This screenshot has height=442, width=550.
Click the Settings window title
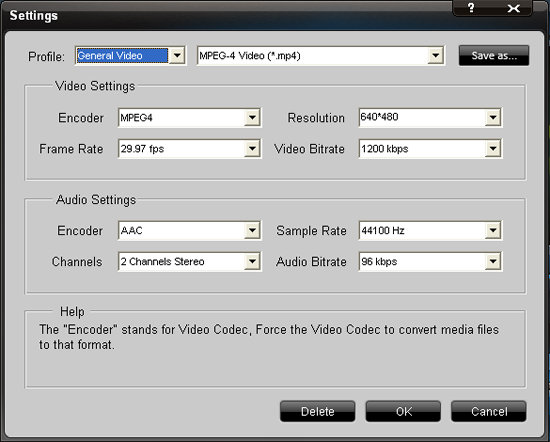34,16
